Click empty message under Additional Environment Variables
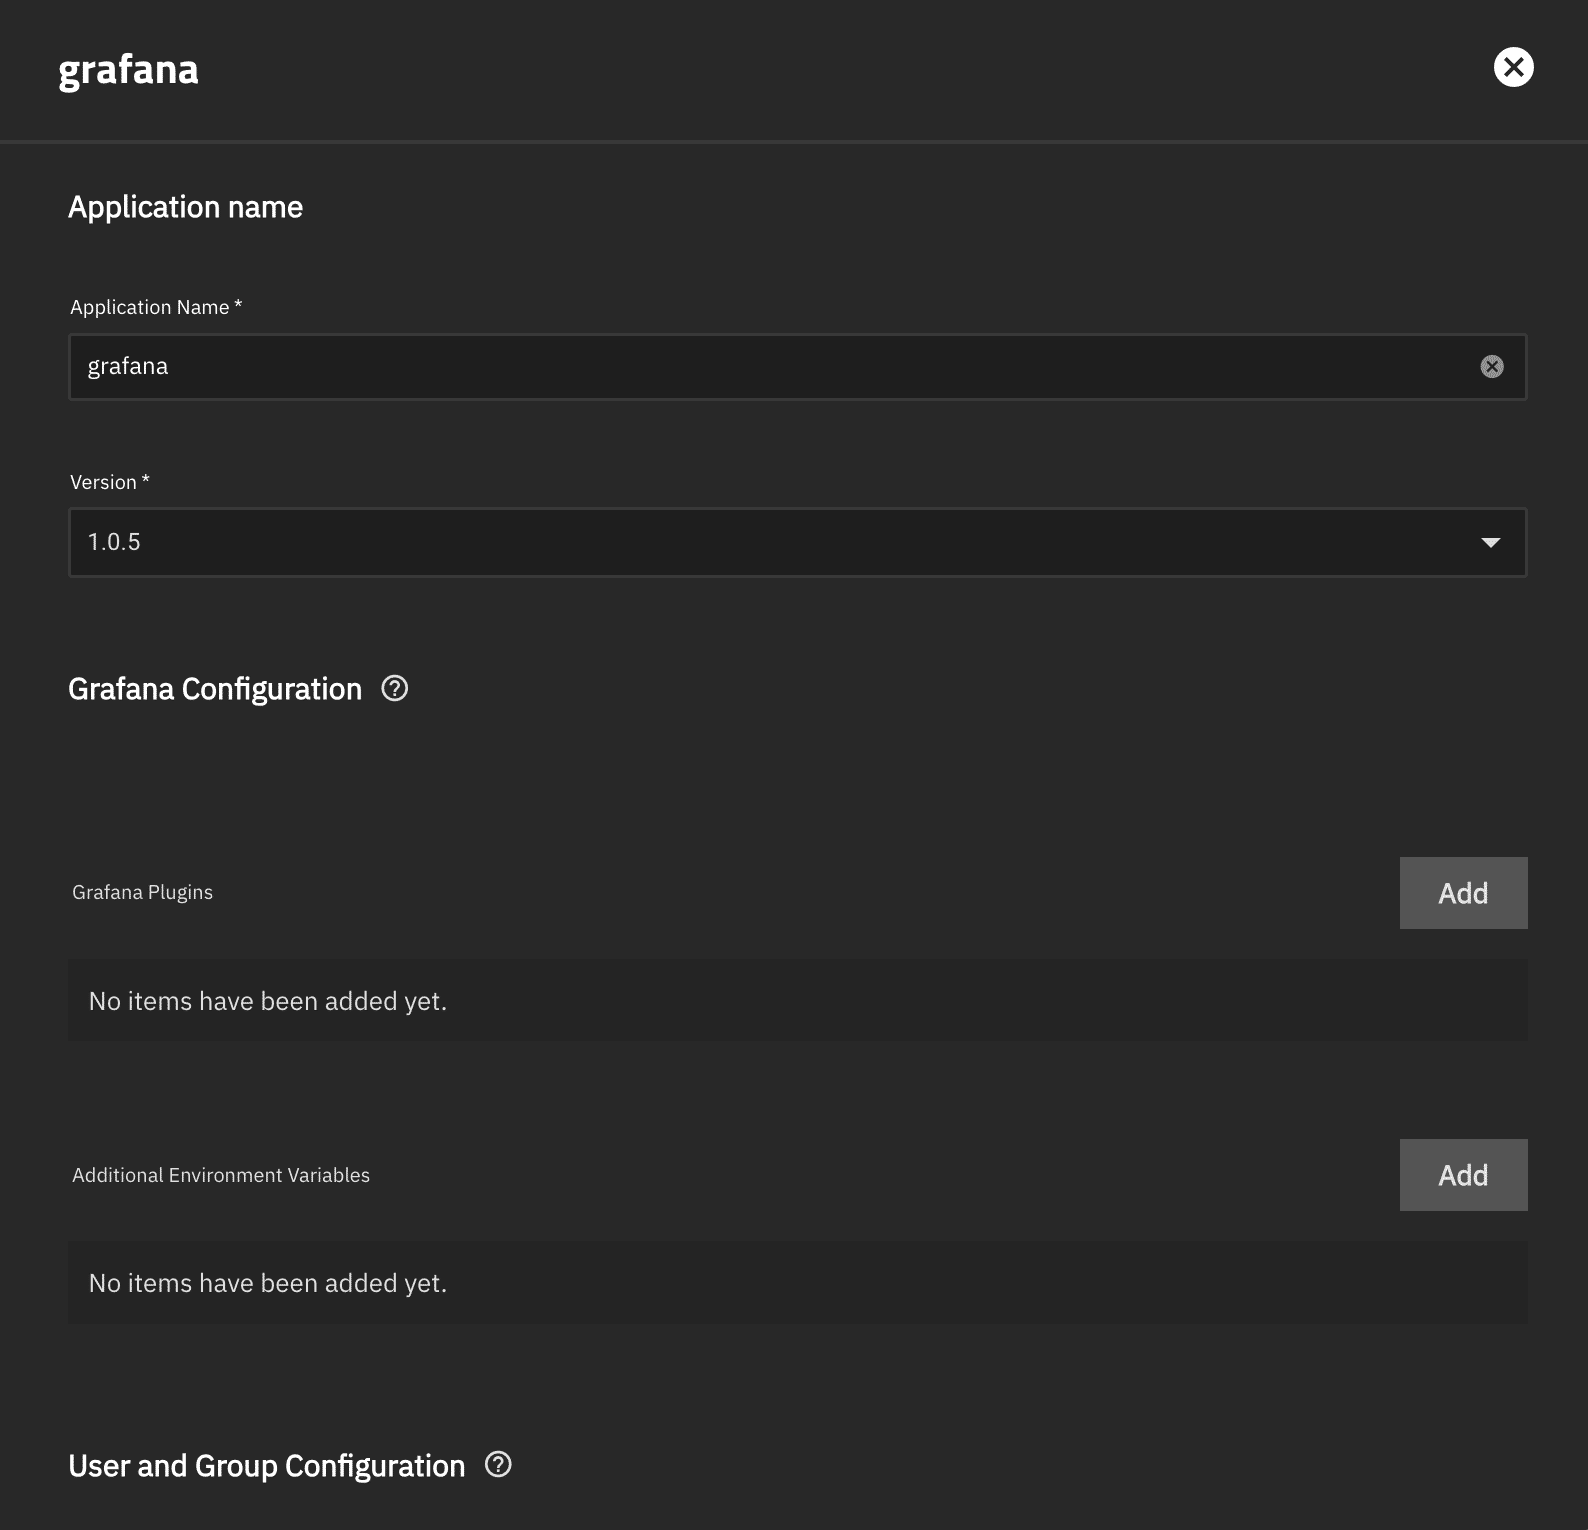Screen dimensions: 1588x1530 [268, 1283]
